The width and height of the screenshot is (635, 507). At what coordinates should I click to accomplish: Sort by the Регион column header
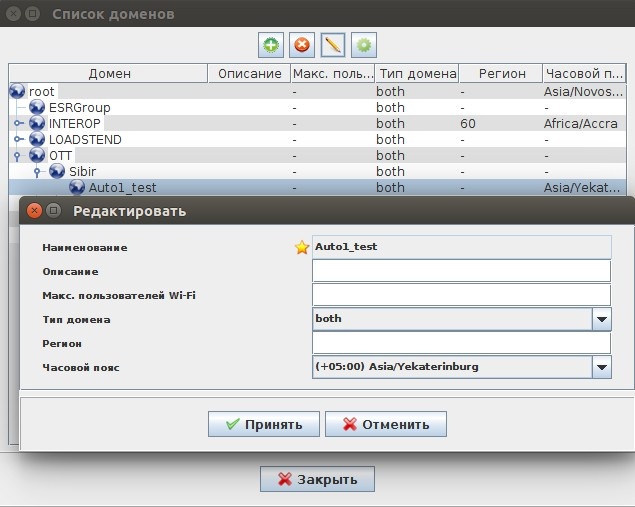pyautogui.click(x=500, y=74)
